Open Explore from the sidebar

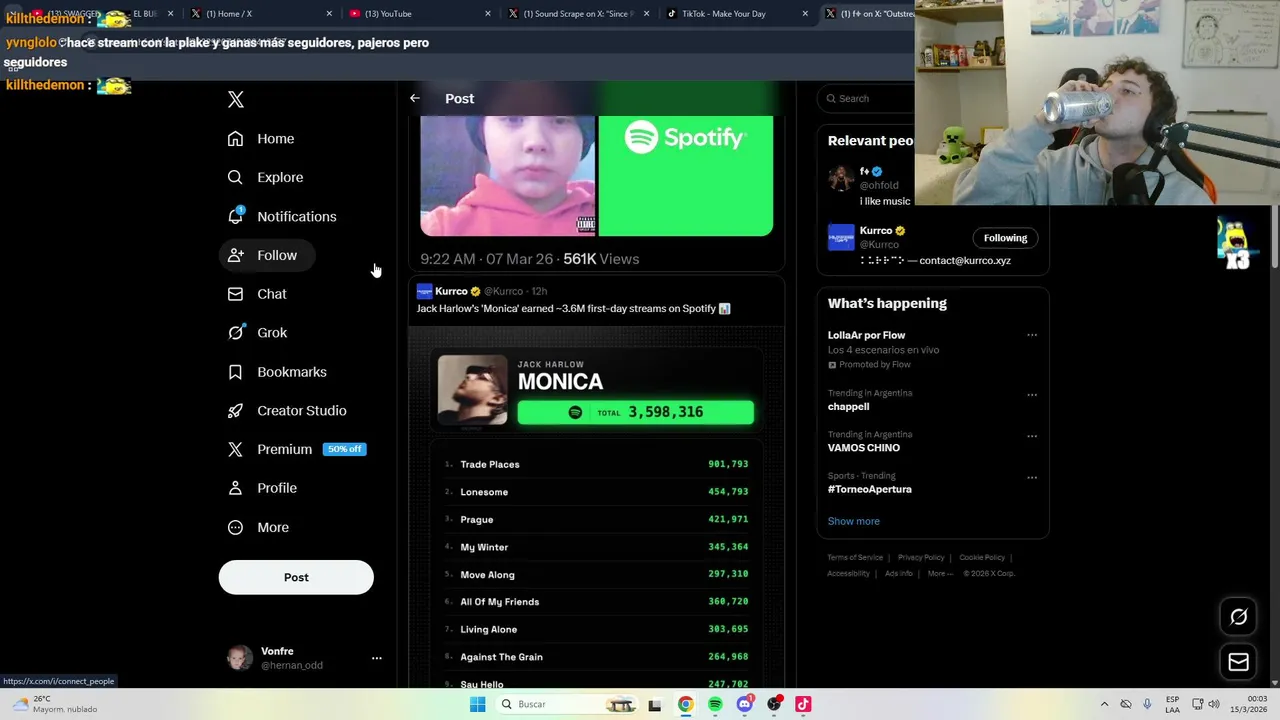[266, 177]
